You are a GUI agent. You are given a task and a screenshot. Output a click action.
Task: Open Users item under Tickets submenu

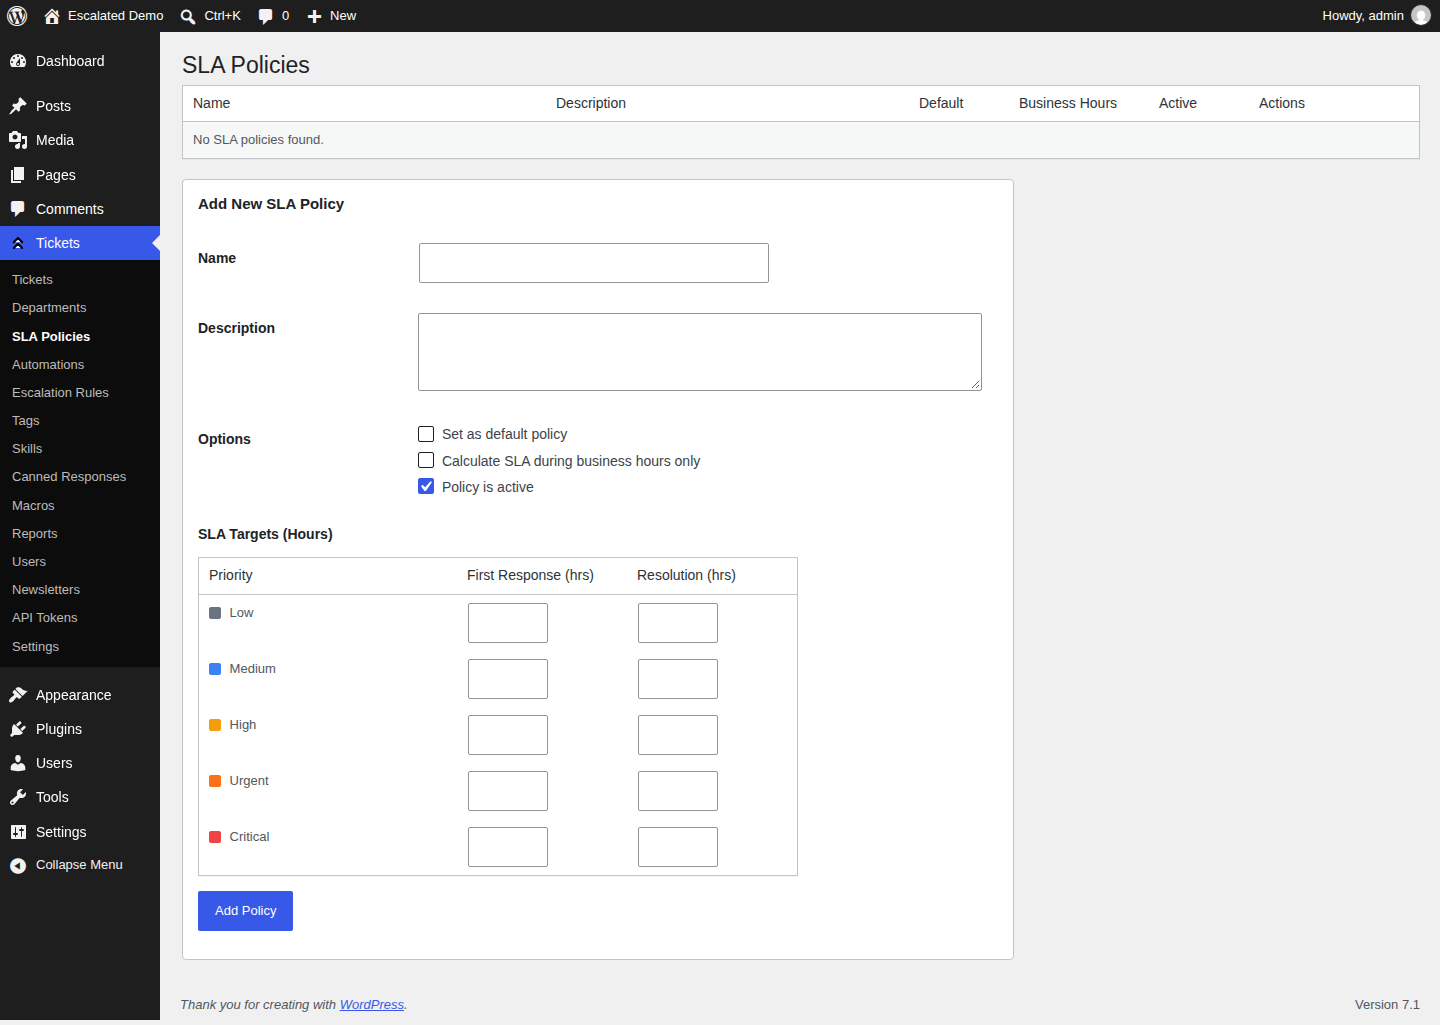(29, 562)
